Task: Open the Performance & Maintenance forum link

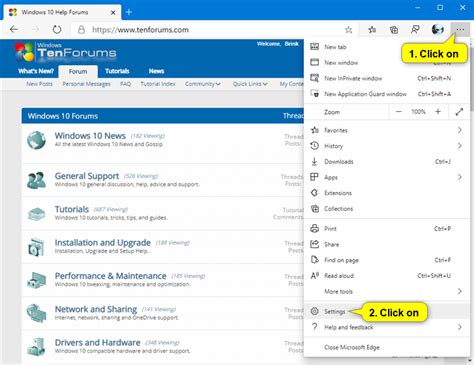Action: coord(110,276)
